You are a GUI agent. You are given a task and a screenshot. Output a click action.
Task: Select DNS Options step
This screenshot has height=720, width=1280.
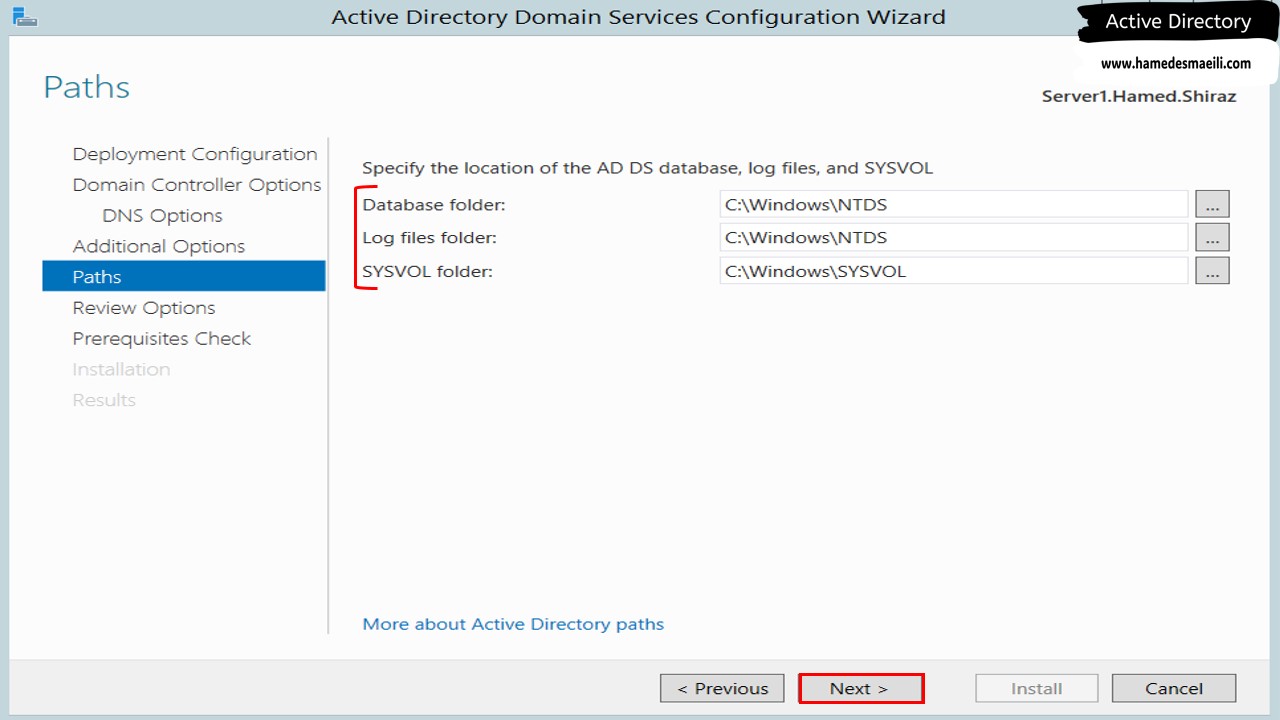[x=162, y=216]
